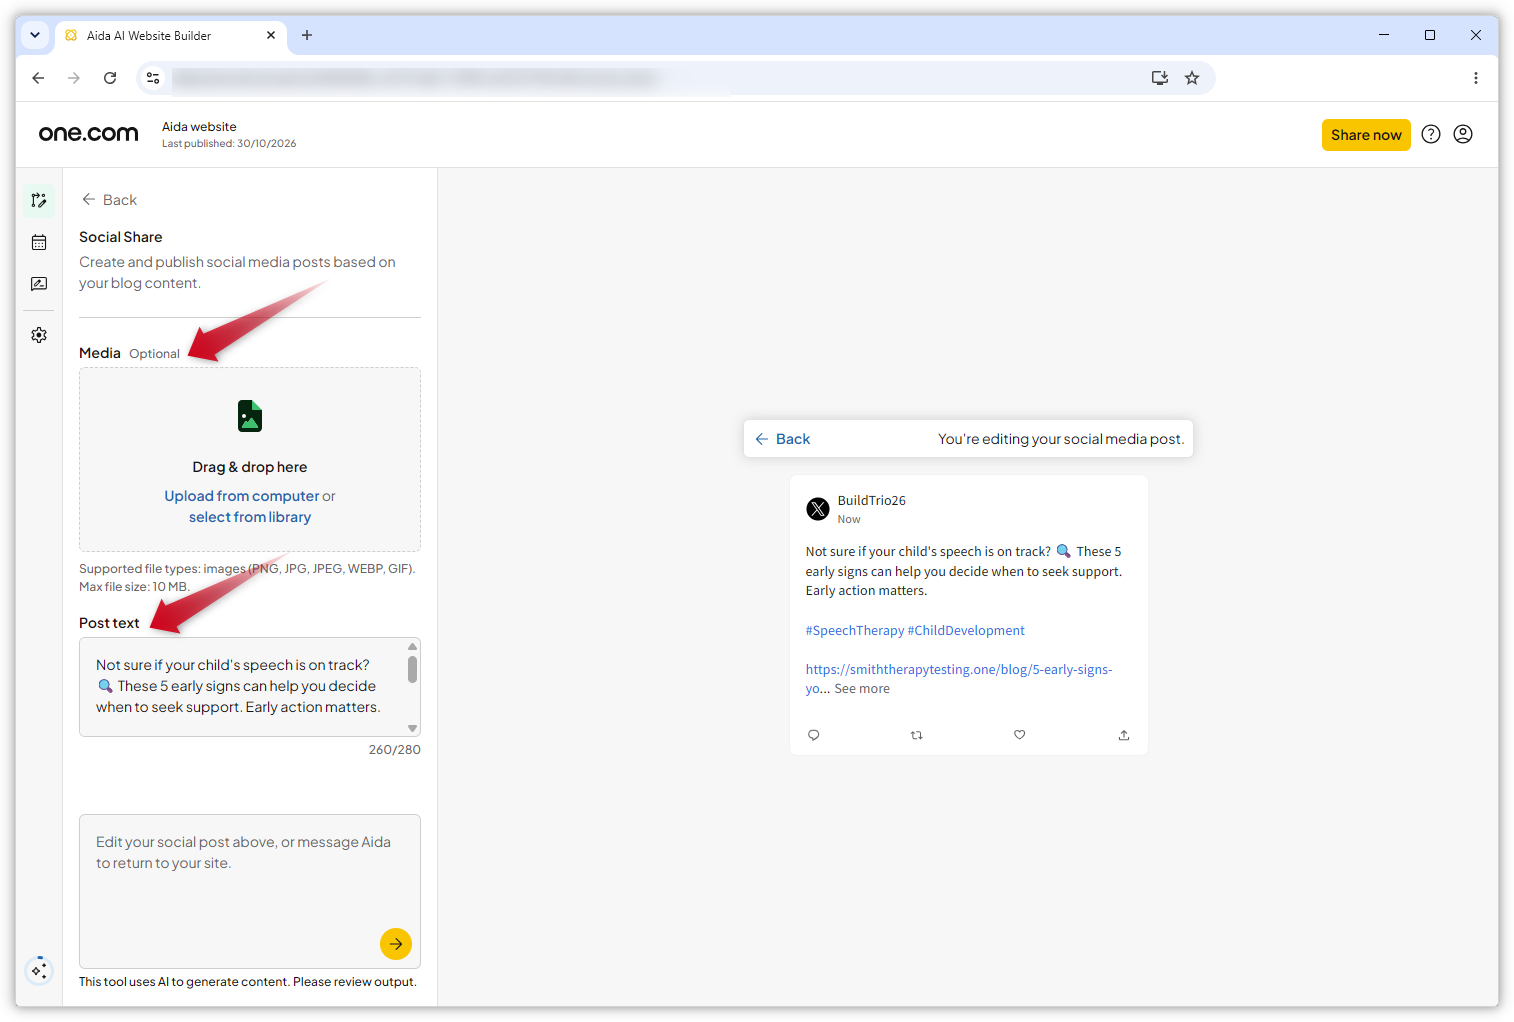Image resolution: width=1514 pixels, height=1022 pixels.
Task: Click the Share now button
Action: [x=1366, y=135]
